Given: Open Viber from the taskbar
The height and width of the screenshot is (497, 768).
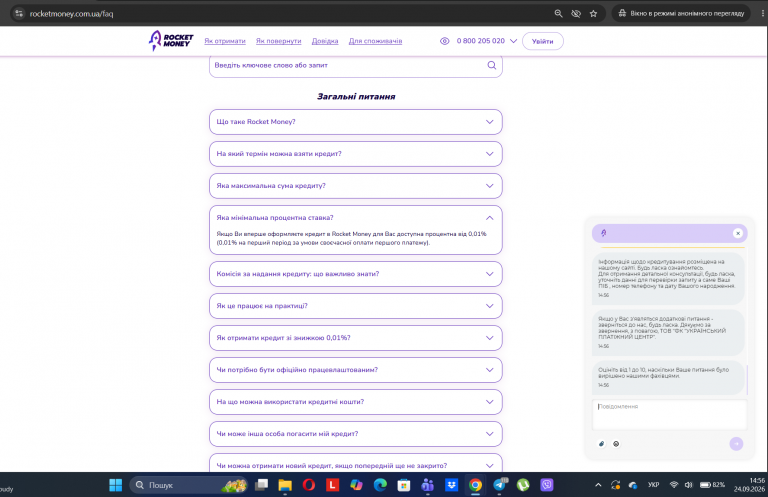Looking at the screenshot, I should 547,485.
